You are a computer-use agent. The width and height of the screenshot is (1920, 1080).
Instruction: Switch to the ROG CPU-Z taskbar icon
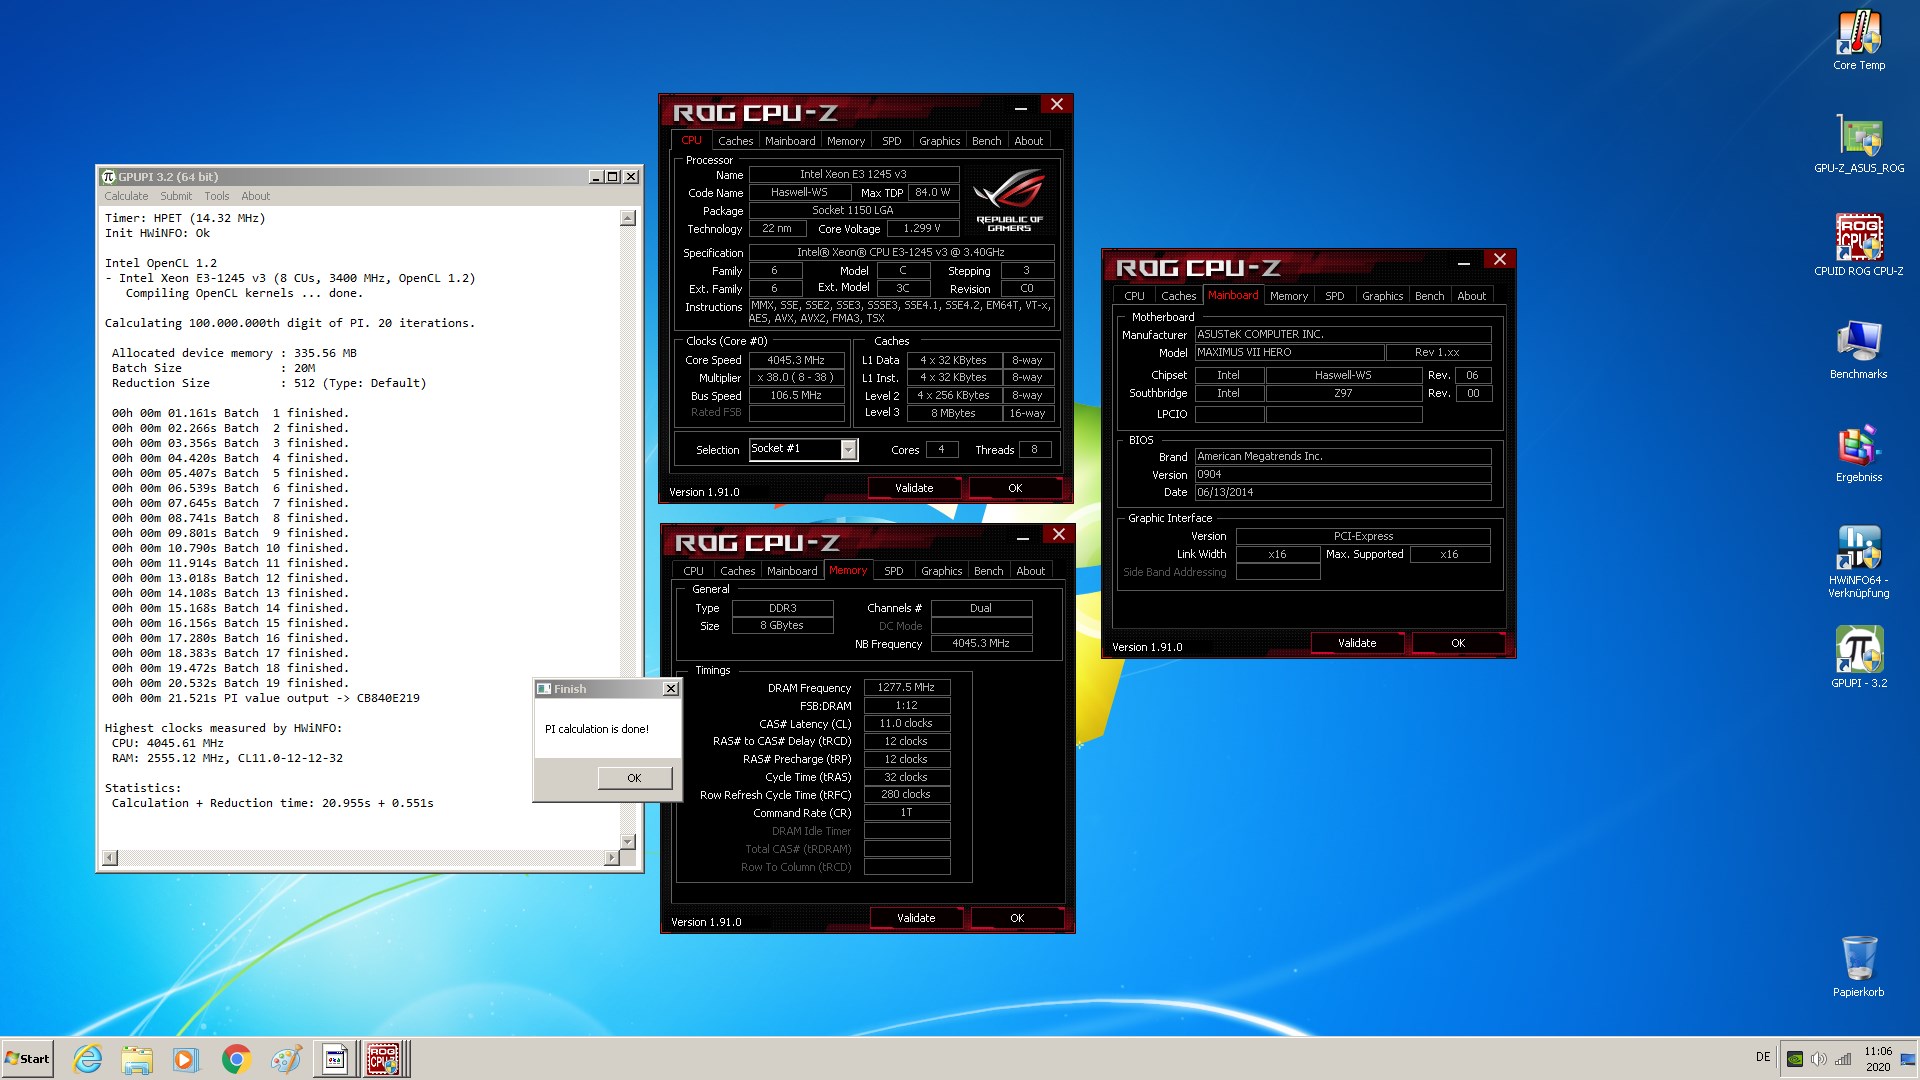(x=384, y=1059)
